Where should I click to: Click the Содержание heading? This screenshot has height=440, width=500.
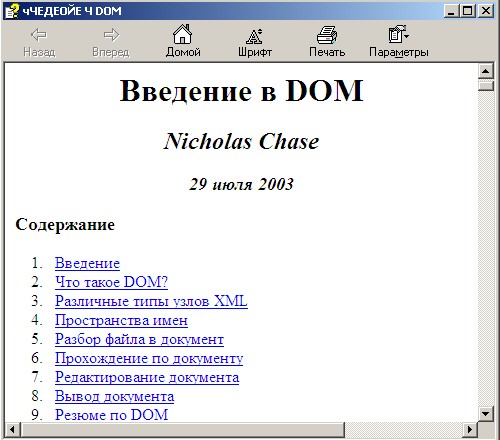[x=65, y=225]
